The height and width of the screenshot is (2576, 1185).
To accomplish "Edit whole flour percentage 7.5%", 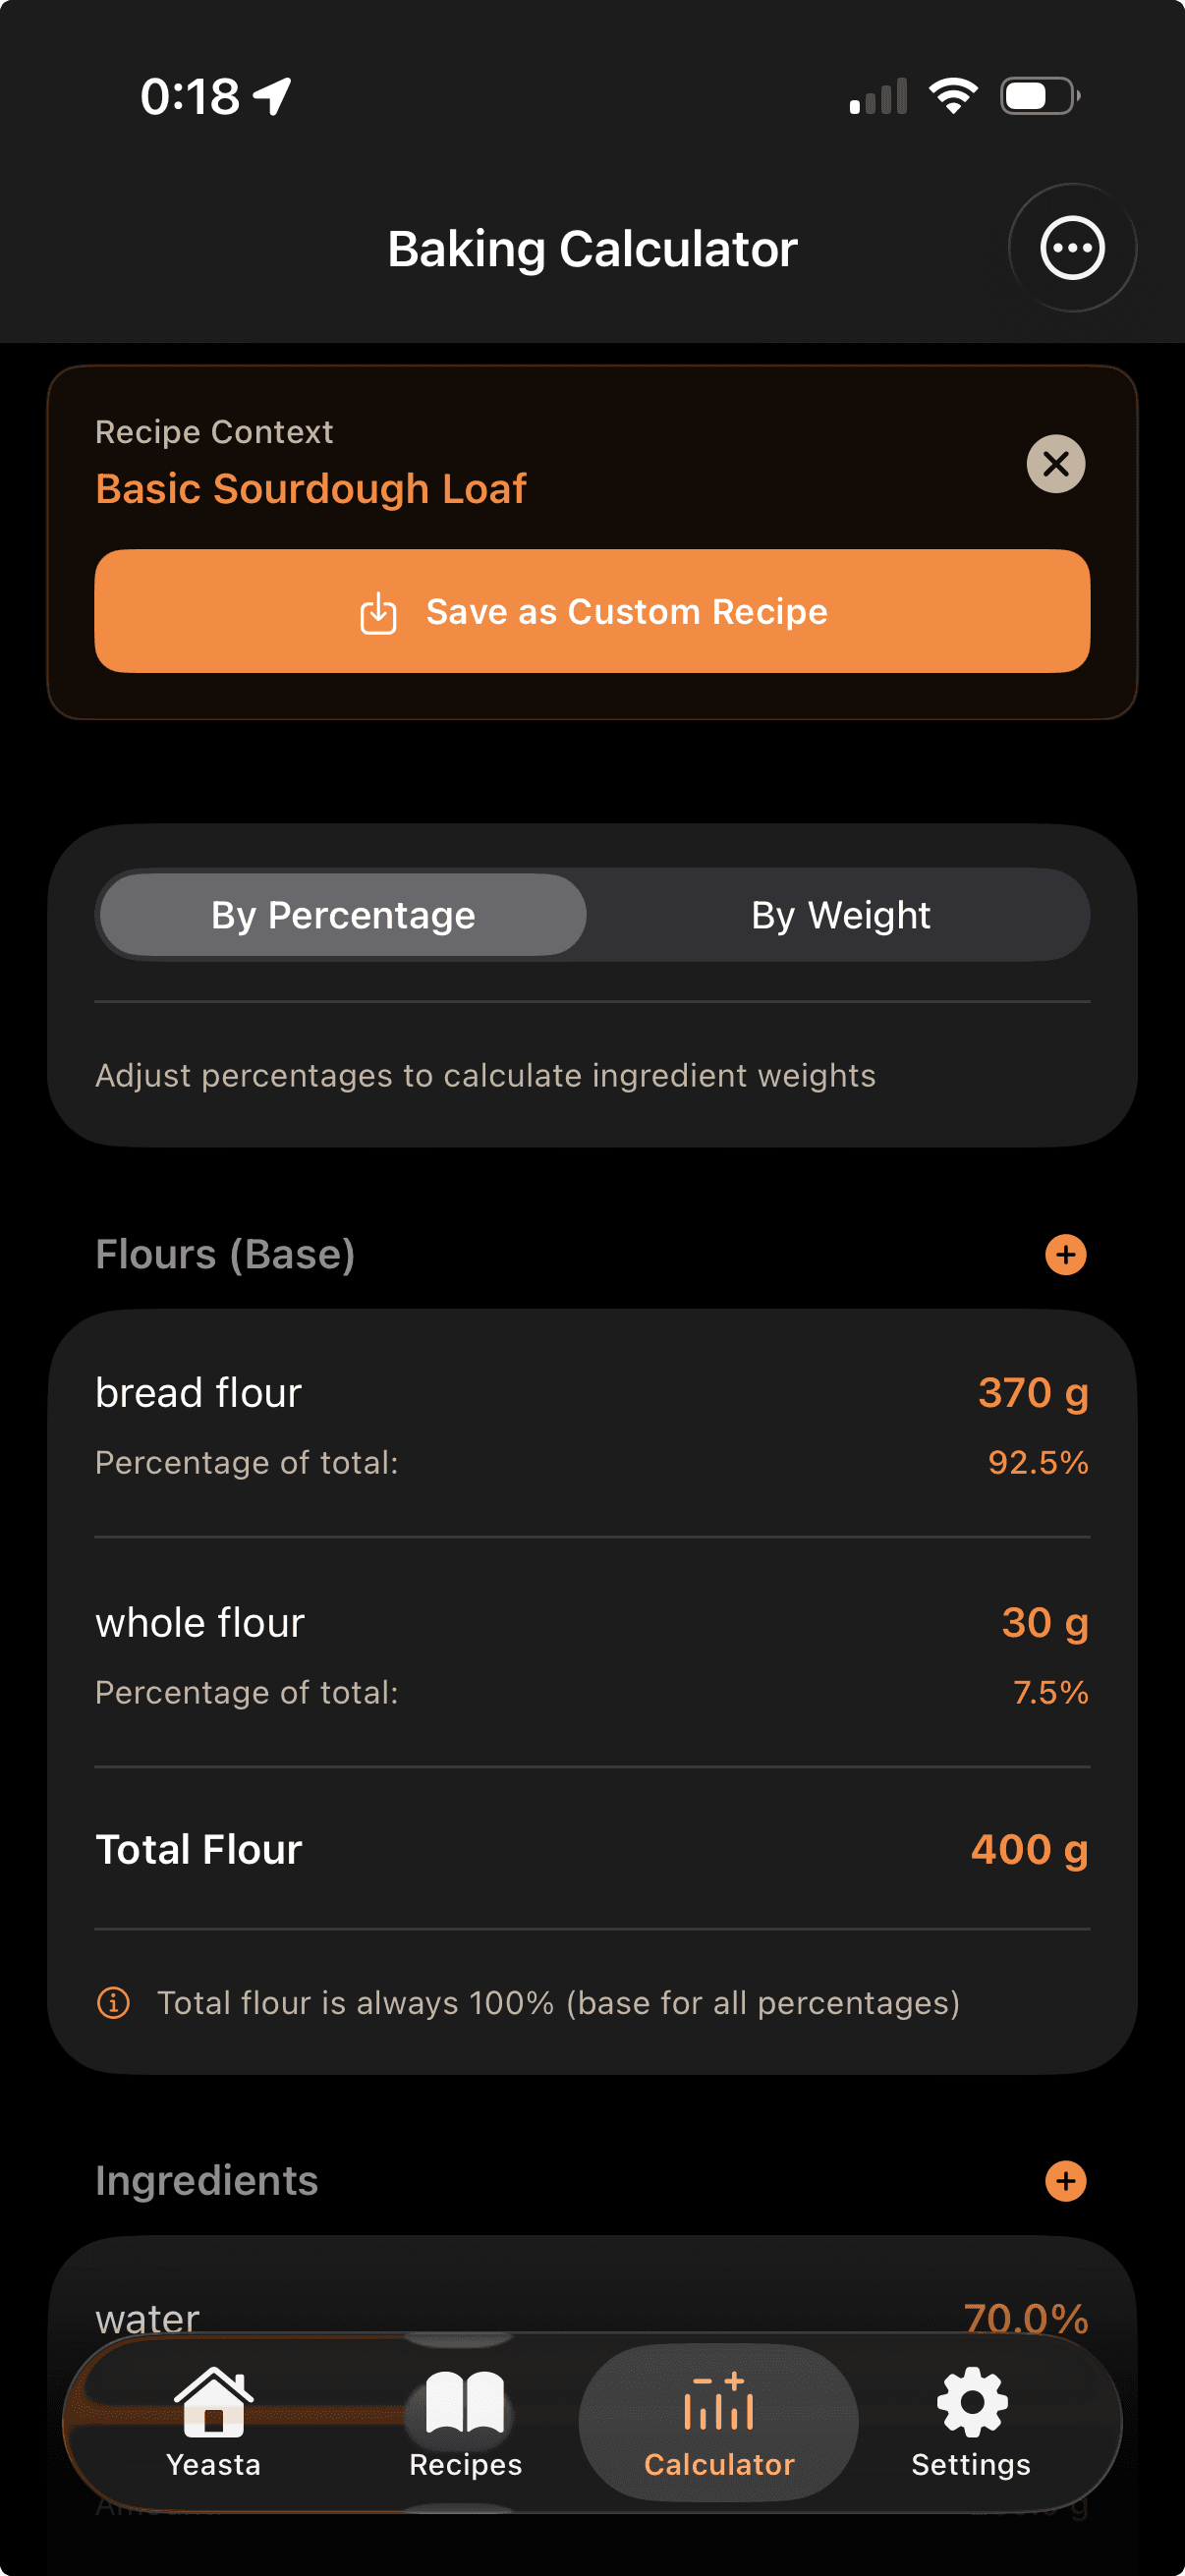I will (x=1049, y=1692).
